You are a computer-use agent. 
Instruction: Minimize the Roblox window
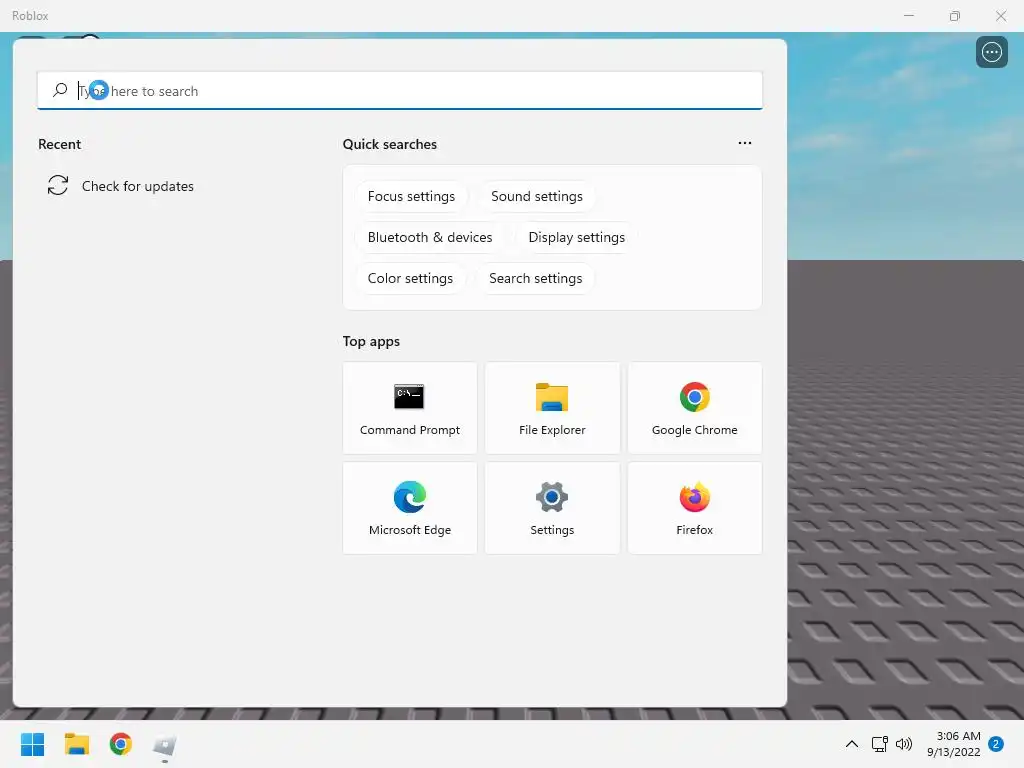coord(908,16)
